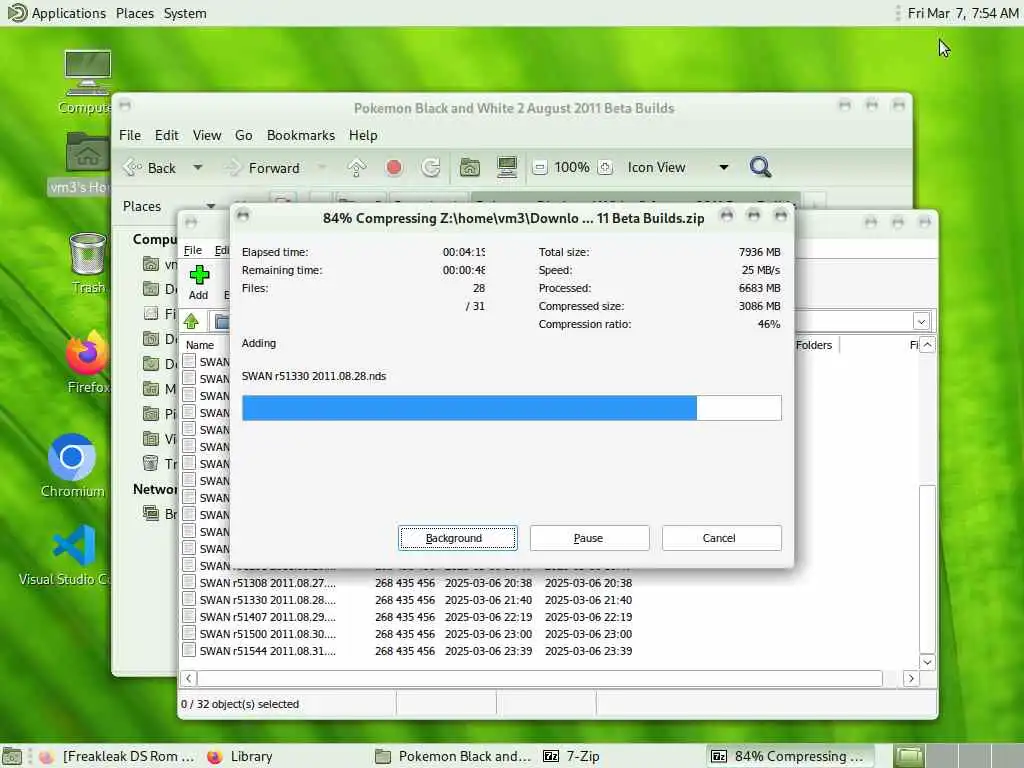Viewport: 1024px width, 768px height.
Task: Click red Stop loading icon
Action: (x=394, y=168)
